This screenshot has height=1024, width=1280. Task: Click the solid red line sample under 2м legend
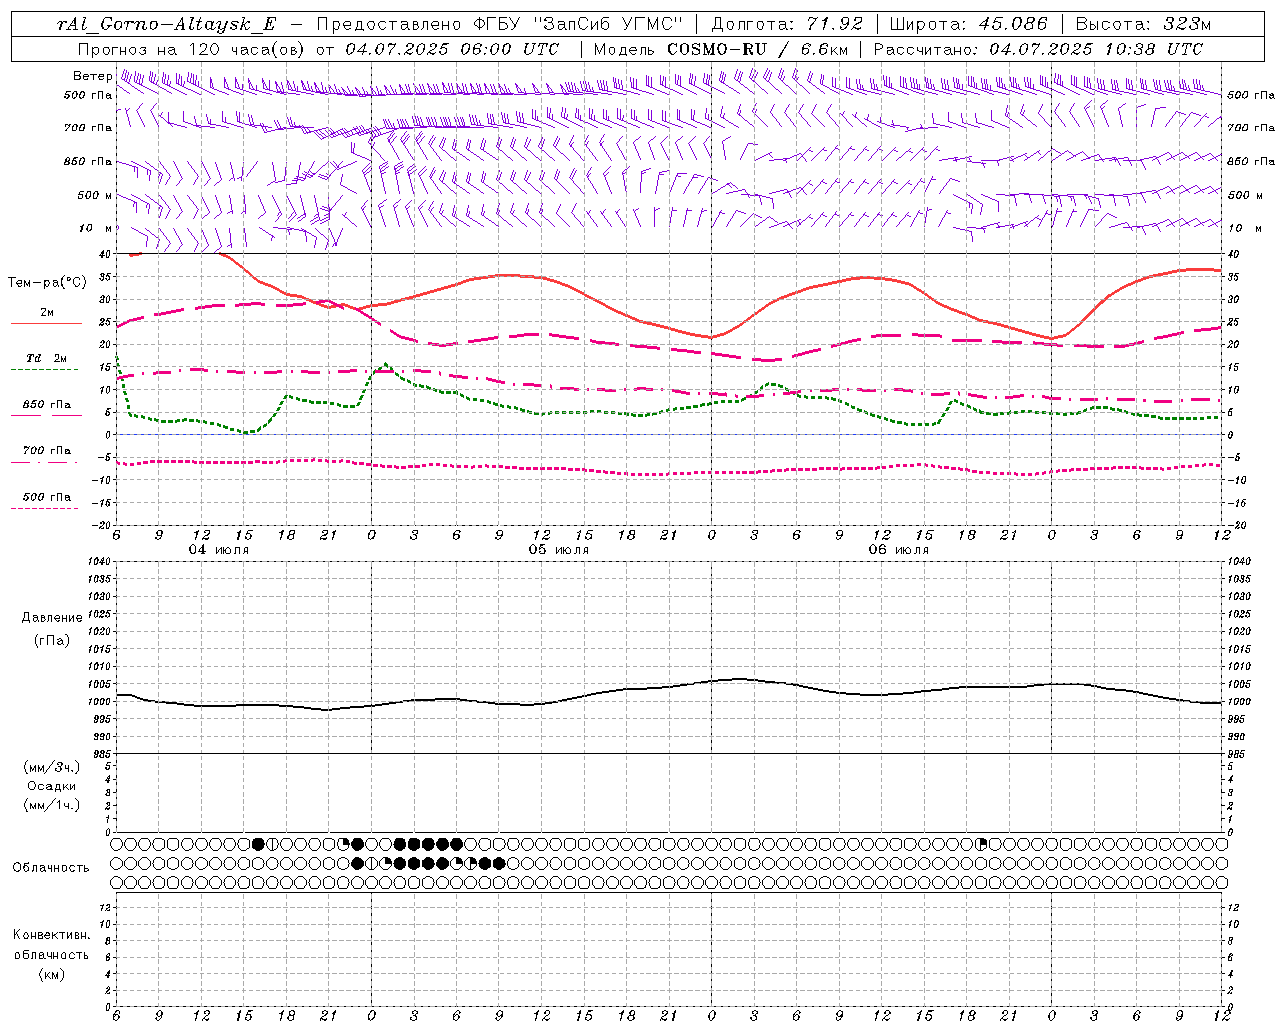pyautogui.click(x=46, y=323)
